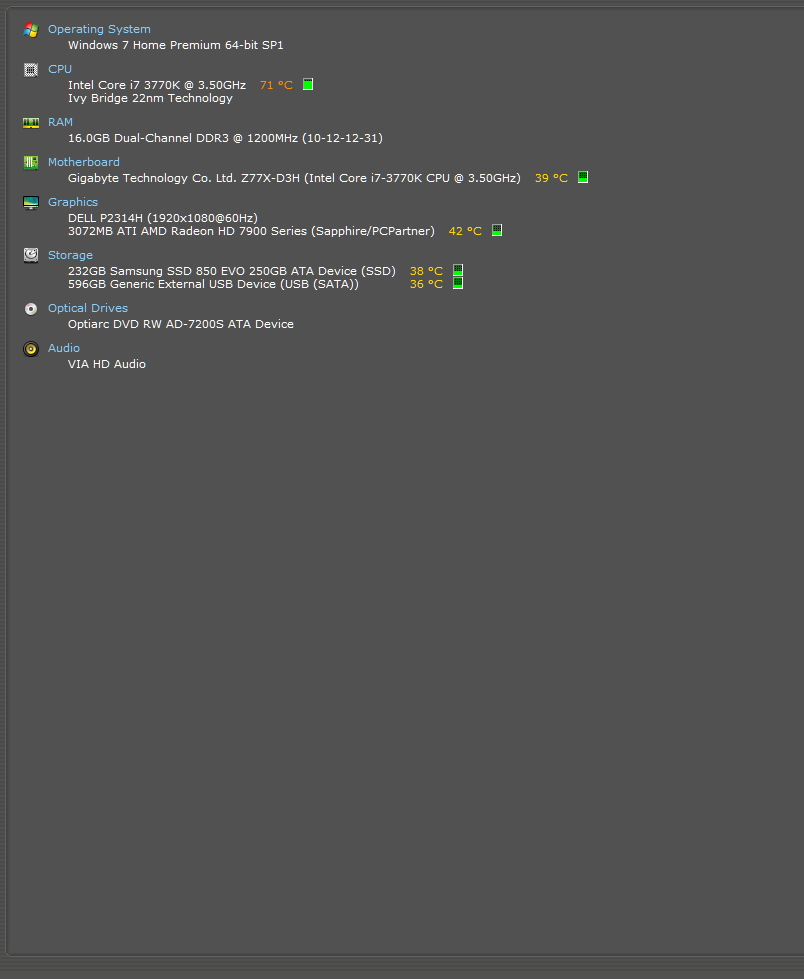Click the Storage hard drive icon

[31, 255]
